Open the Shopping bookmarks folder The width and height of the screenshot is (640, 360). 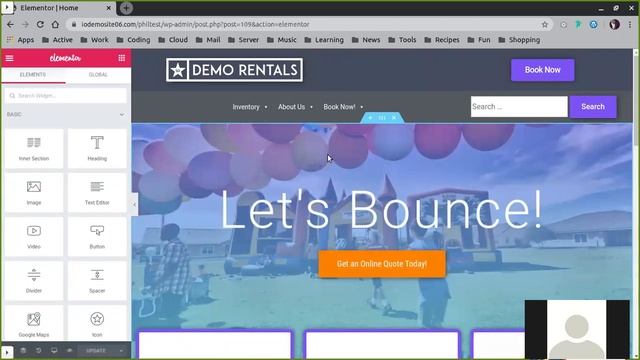coord(519,40)
